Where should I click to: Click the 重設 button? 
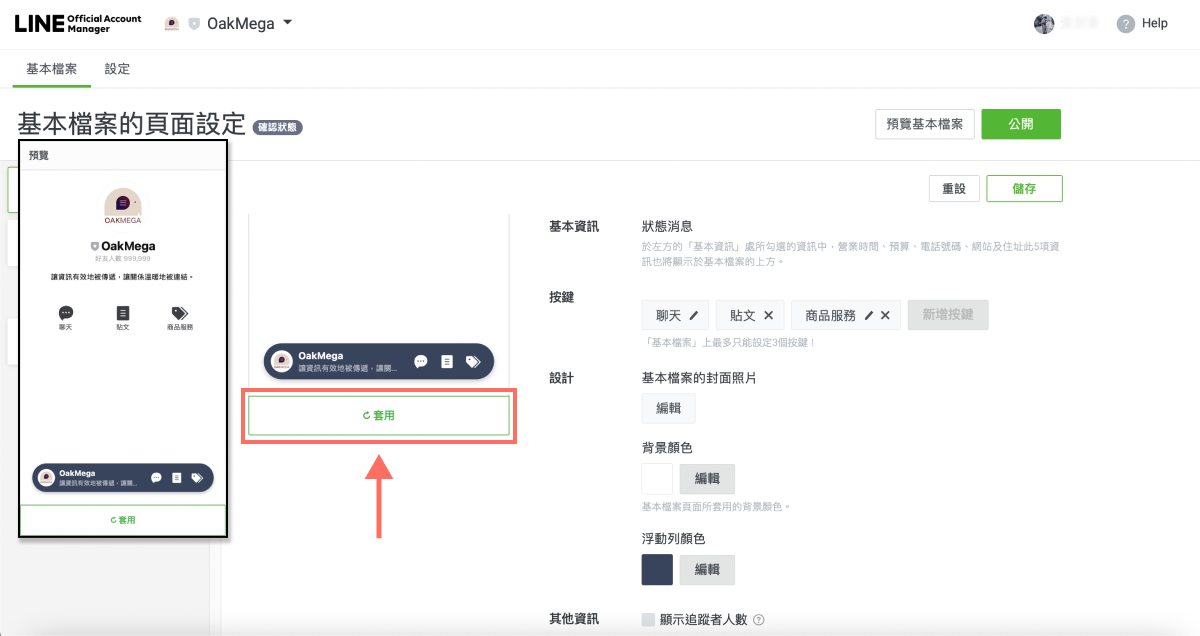click(954, 189)
